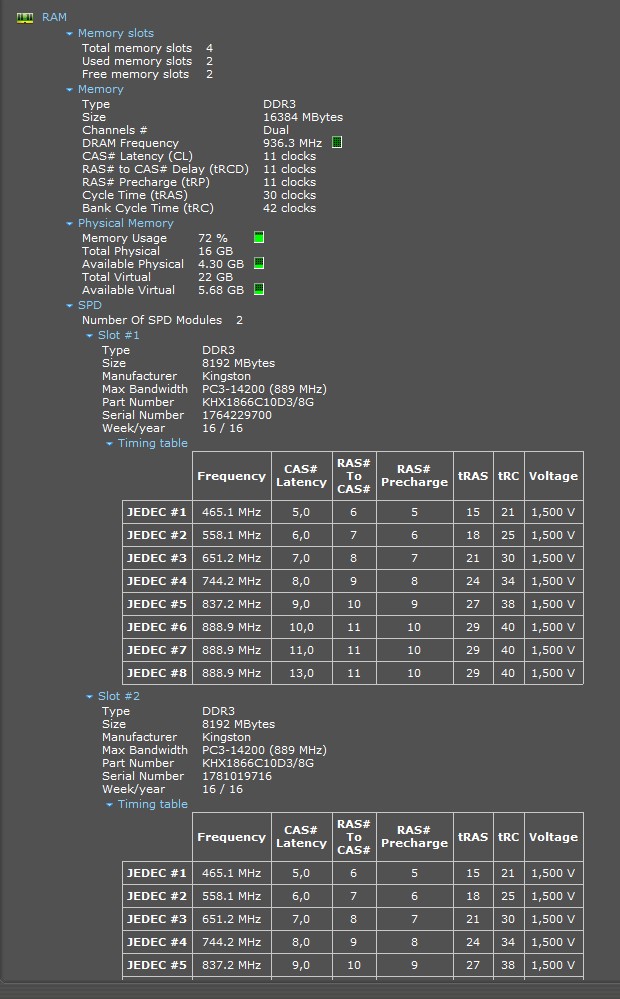
Task: Click Slot #1 table Frequency column header
Action: 231,476
